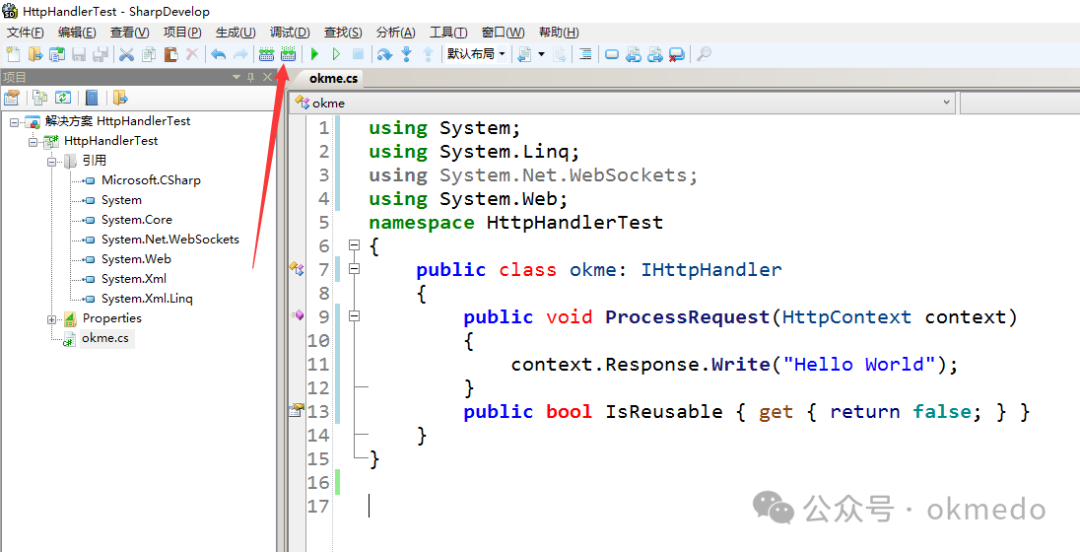
Task: Click the Stop execution square icon
Action: (x=357, y=54)
